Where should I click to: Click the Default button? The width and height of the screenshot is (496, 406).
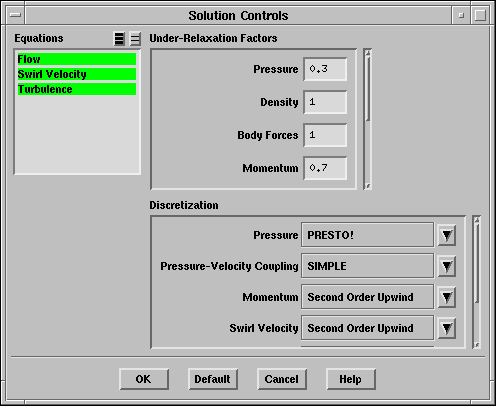[213, 379]
